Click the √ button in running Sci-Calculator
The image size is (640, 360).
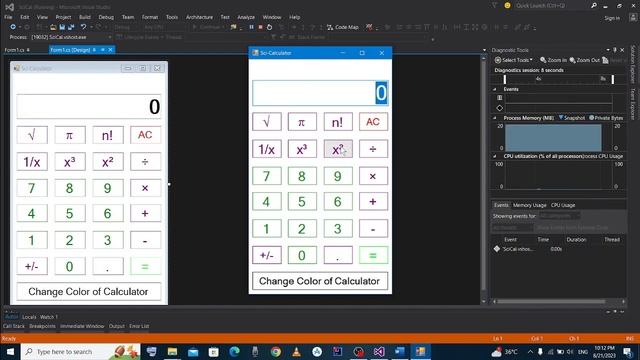pyautogui.click(x=267, y=122)
